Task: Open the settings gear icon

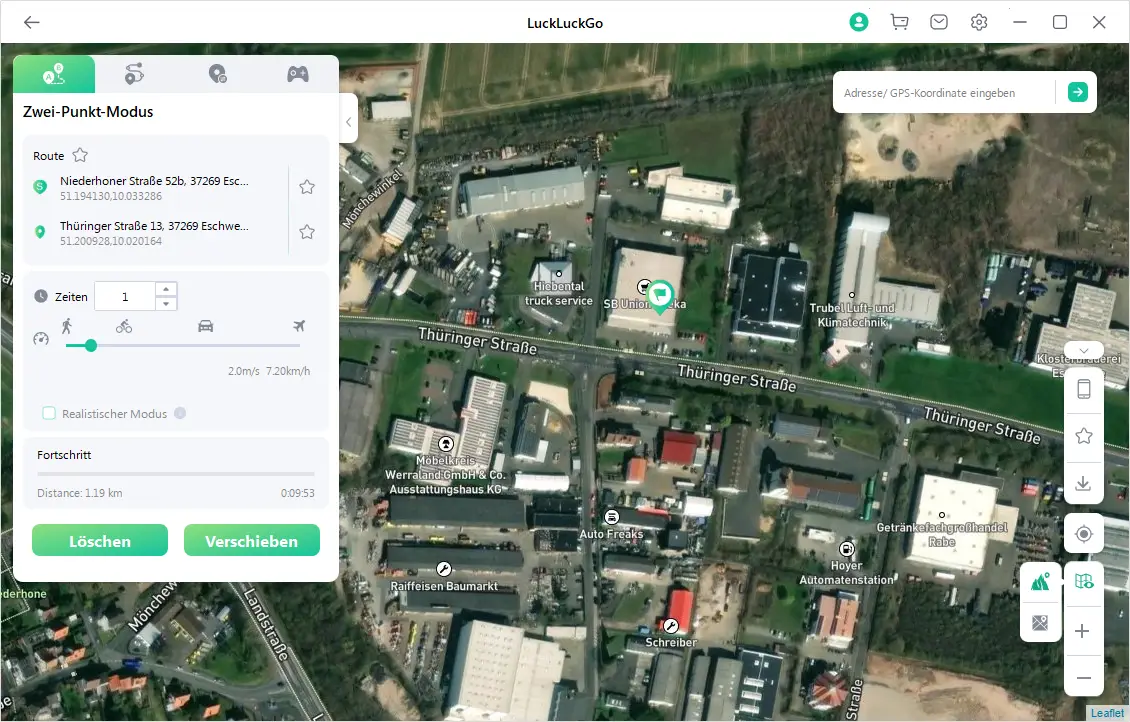Action: pos(979,22)
